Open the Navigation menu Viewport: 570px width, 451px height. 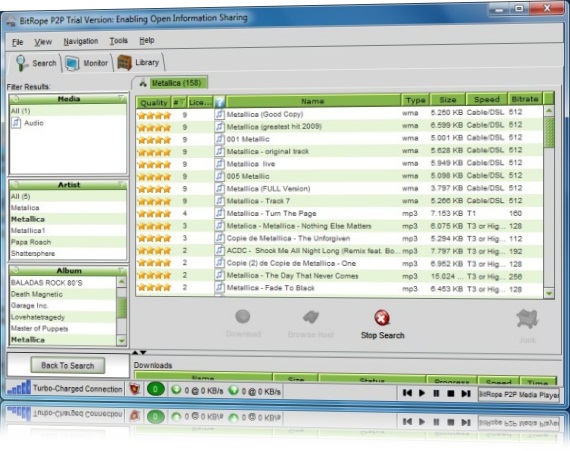(81, 41)
